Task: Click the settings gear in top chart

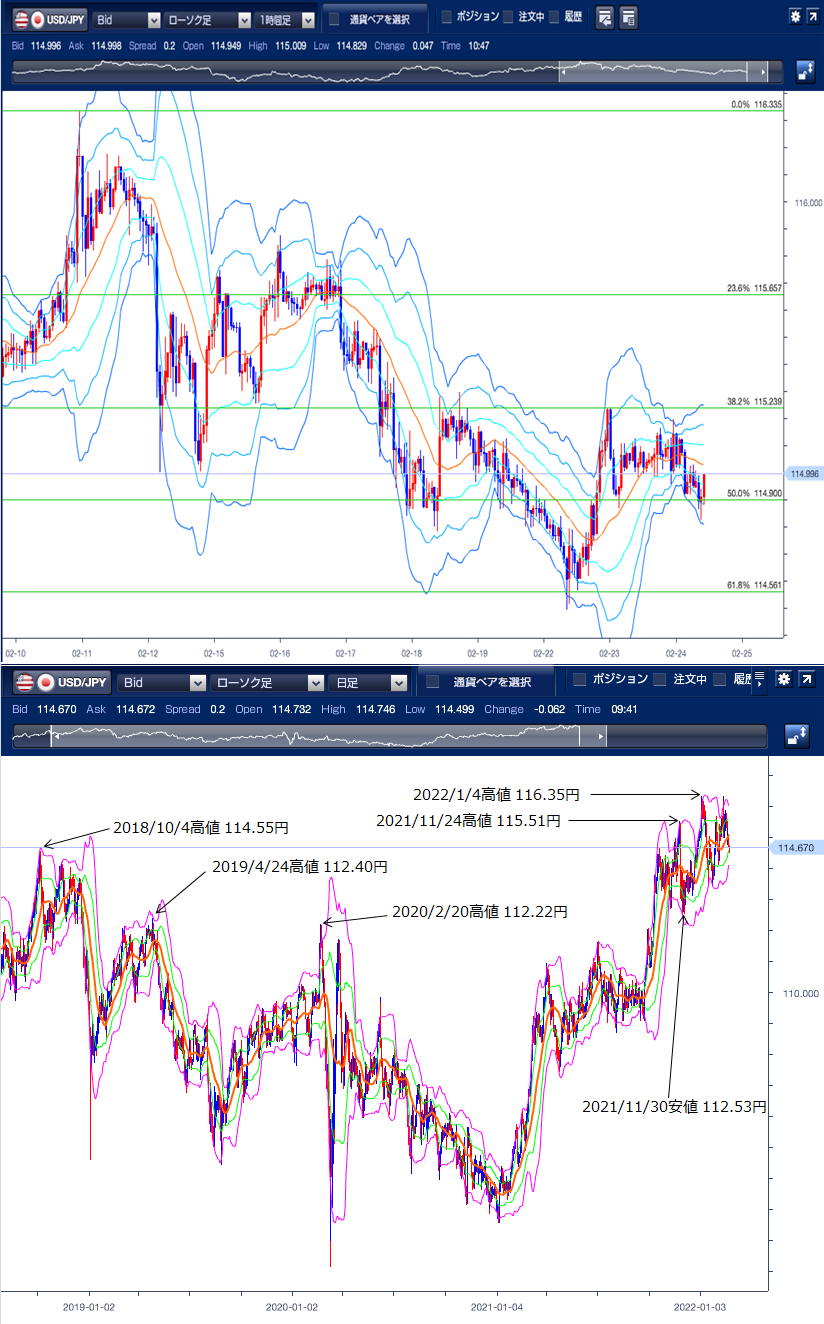Action: coord(794,17)
